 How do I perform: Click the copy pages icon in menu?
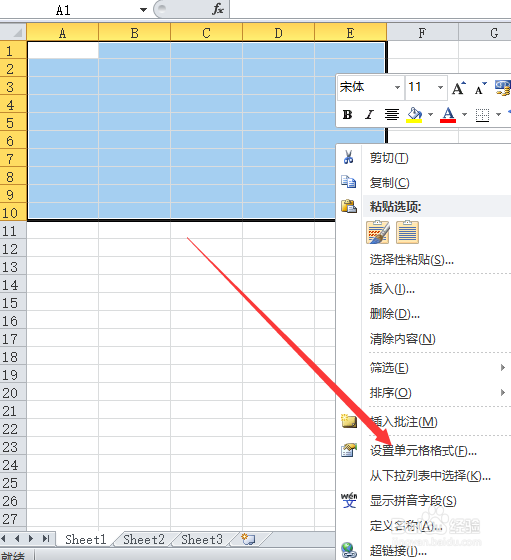(x=349, y=182)
